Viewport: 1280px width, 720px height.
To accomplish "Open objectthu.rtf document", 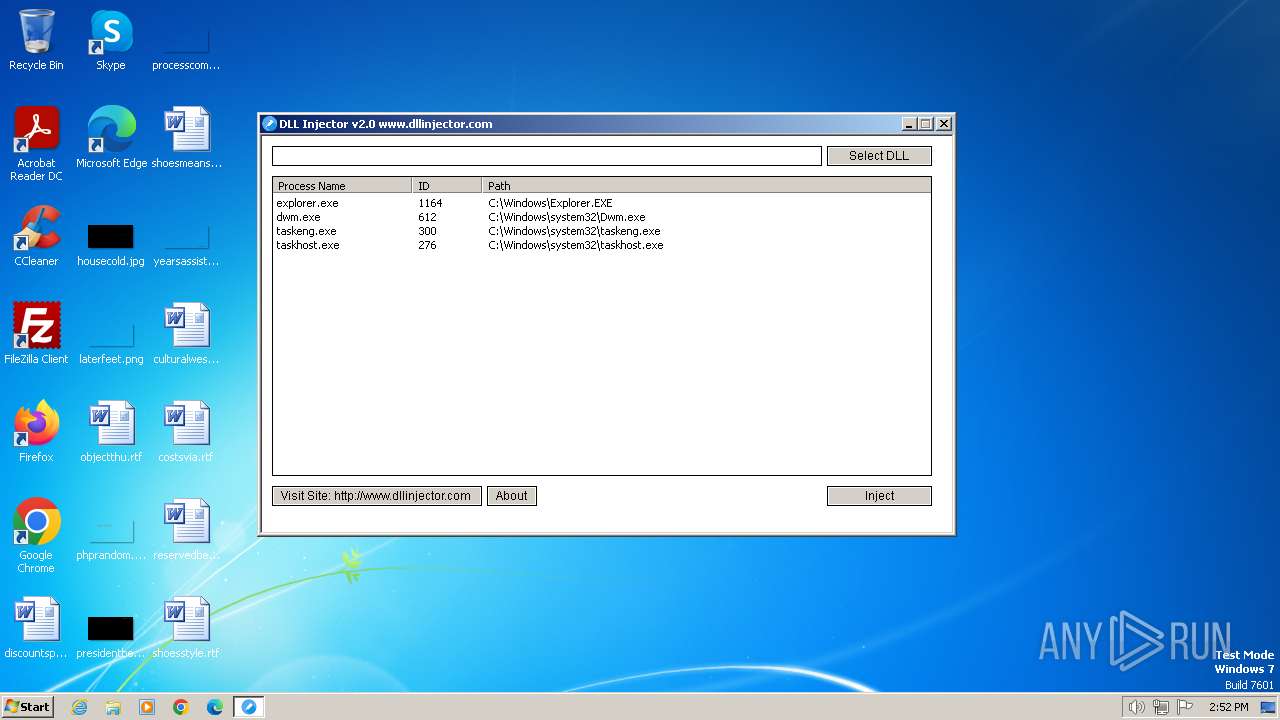I will point(111,431).
